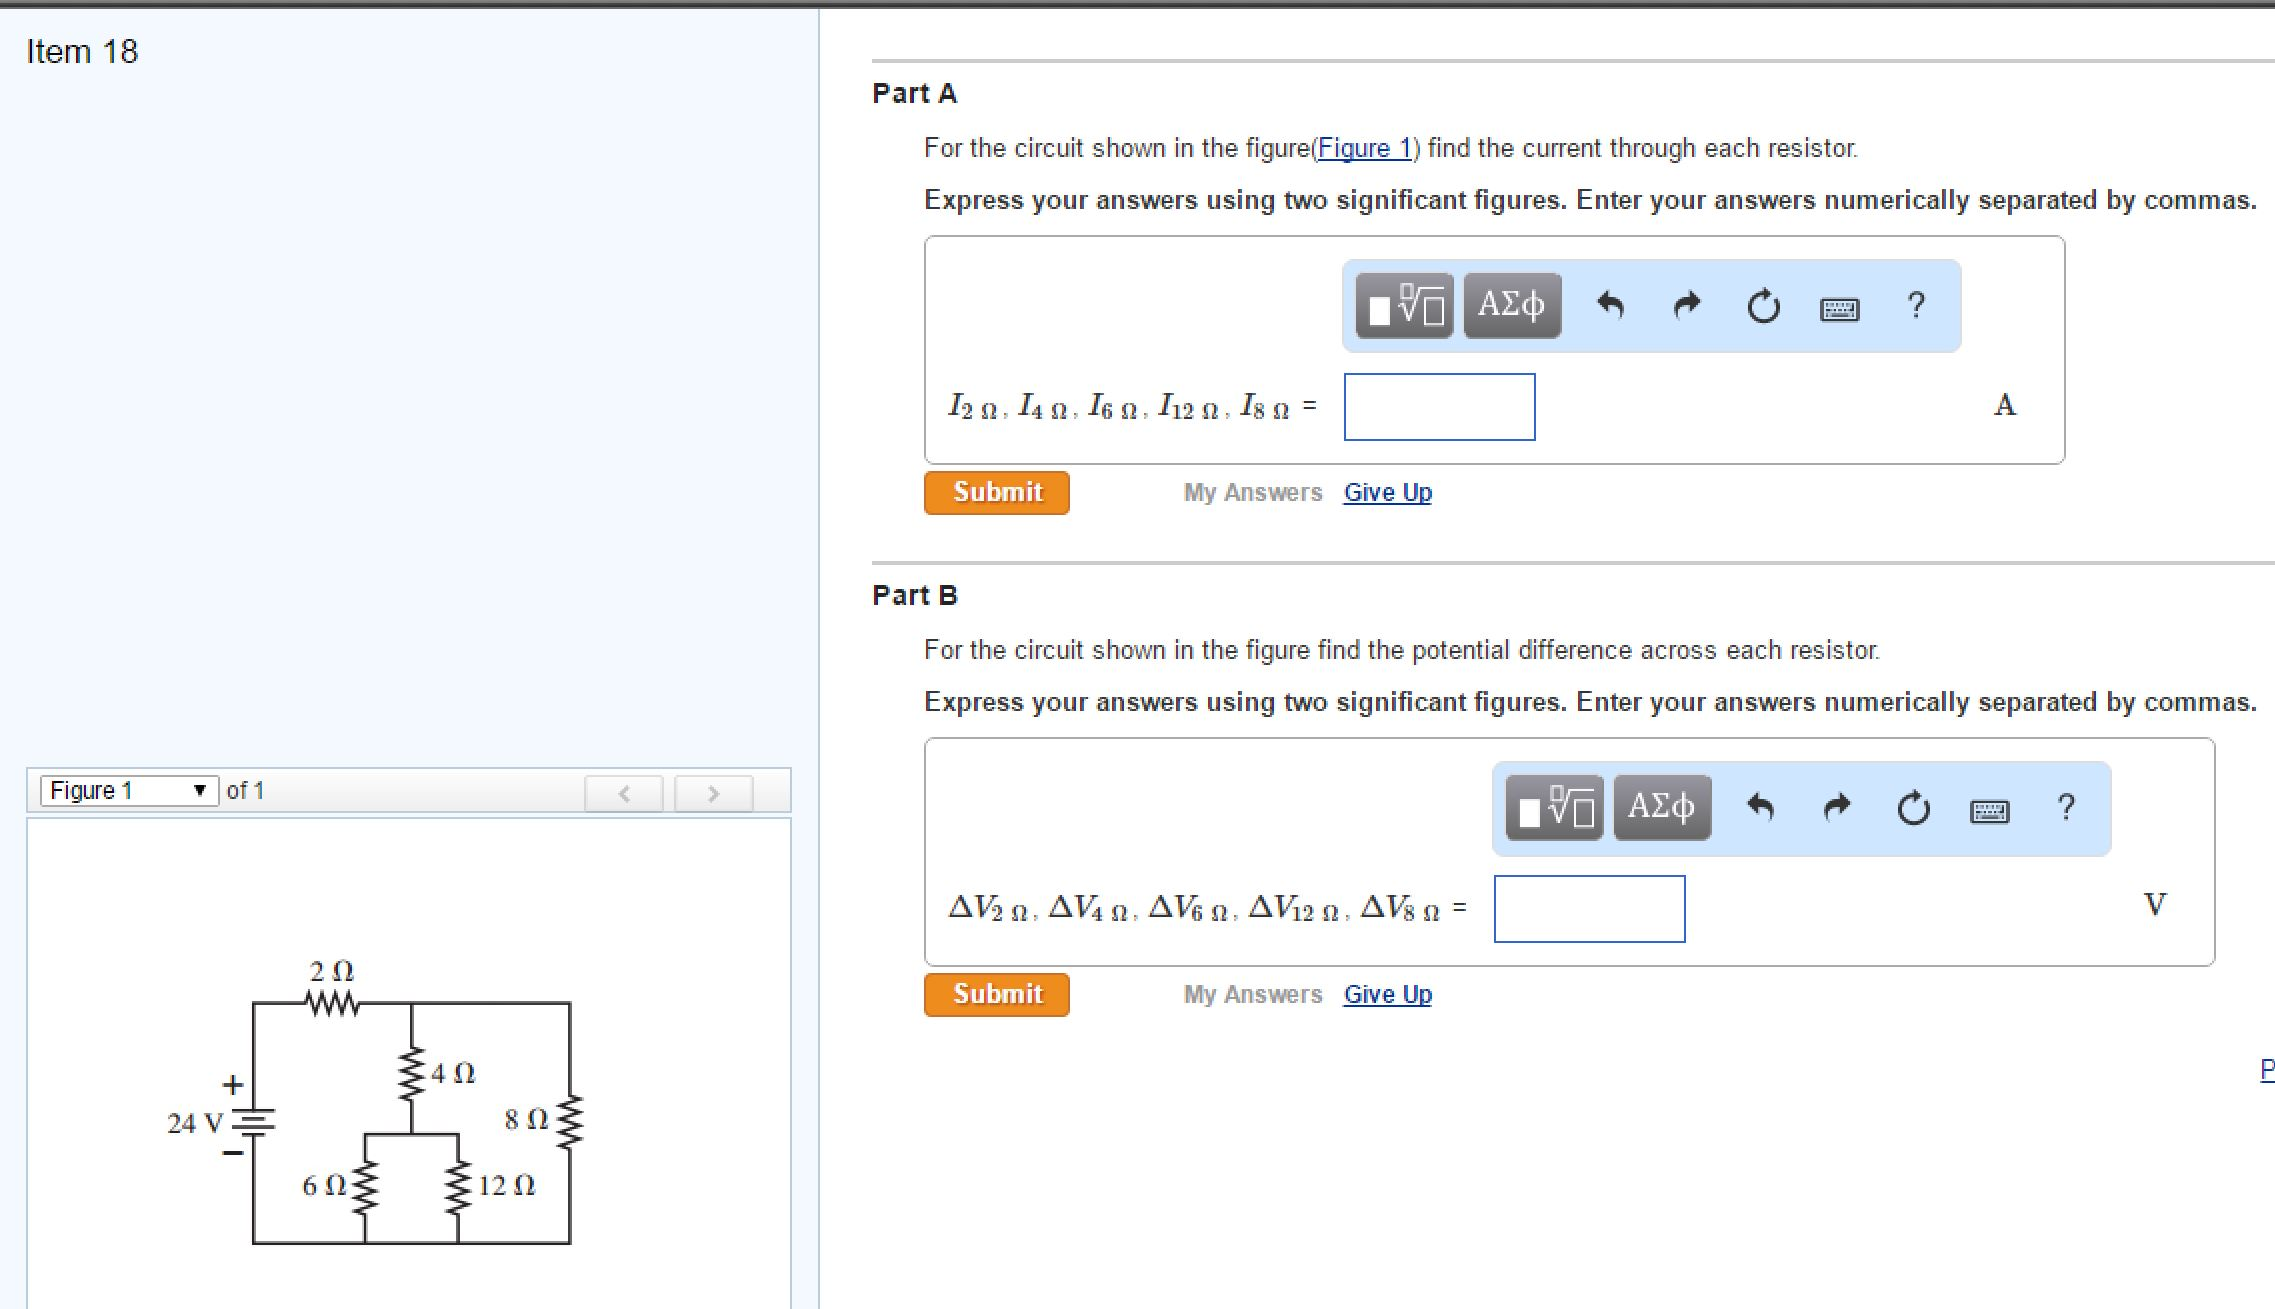Click inside the Part A current answer box

1439,406
